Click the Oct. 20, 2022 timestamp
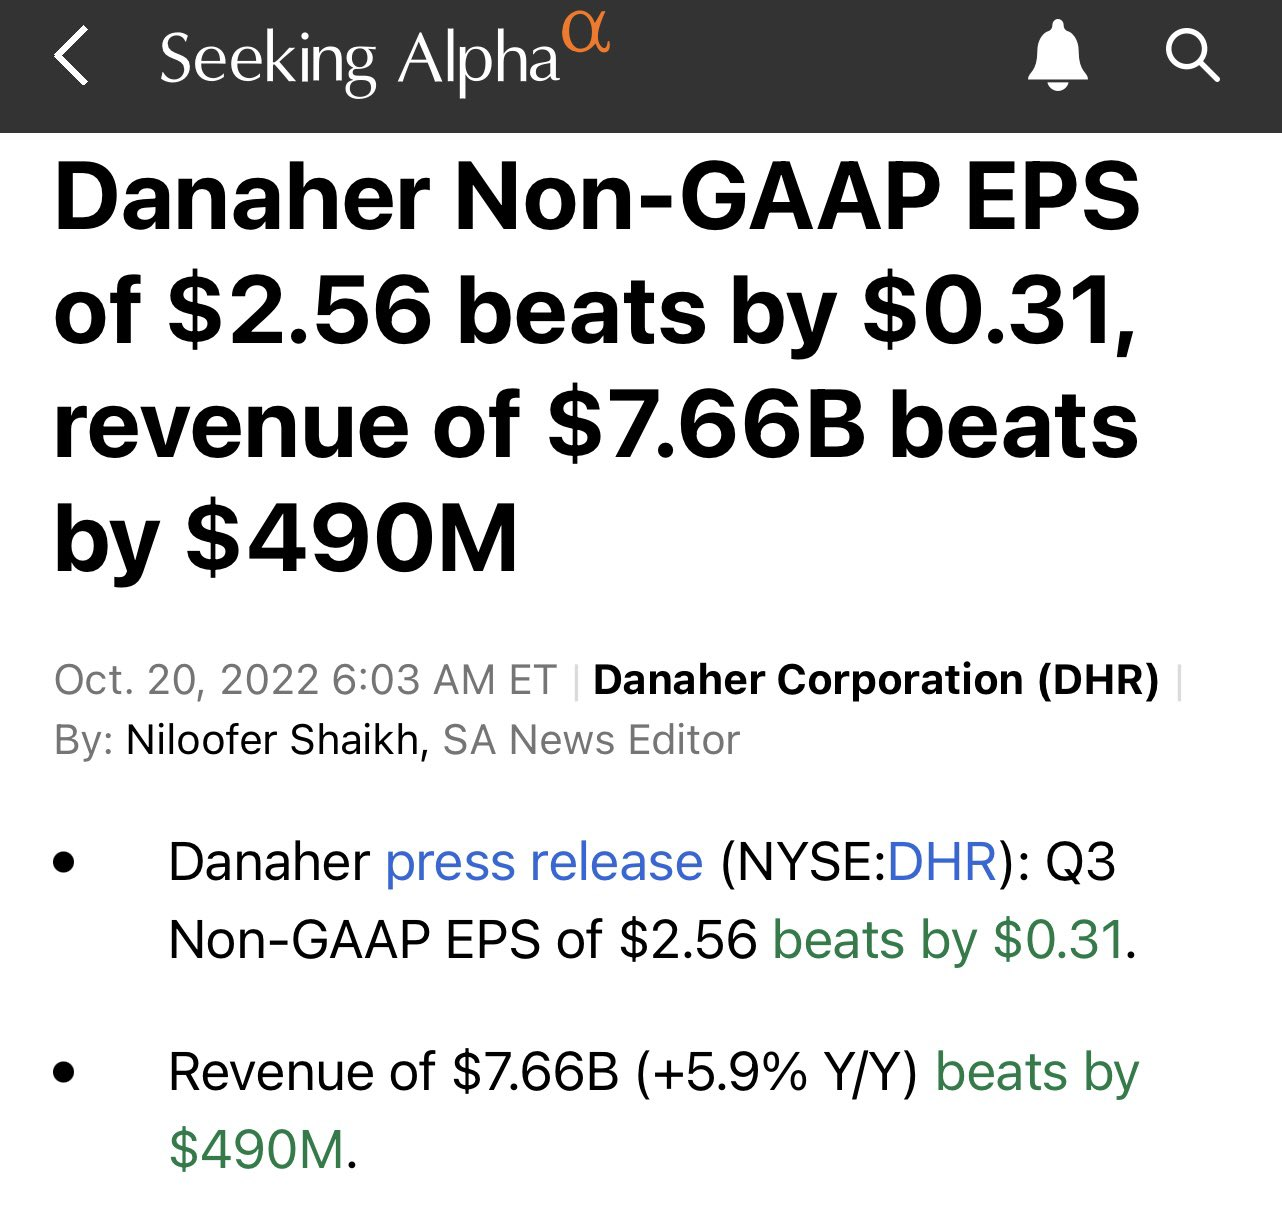Screen dimensions: 1282x1214 coord(305,680)
